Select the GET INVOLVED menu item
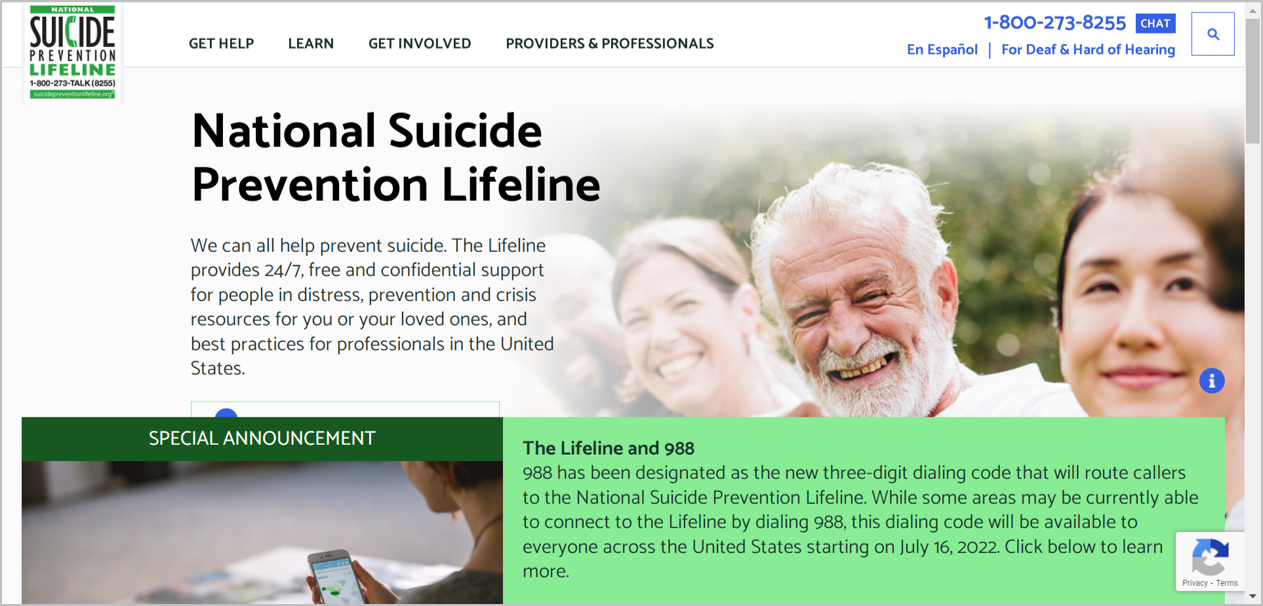 [x=419, y=43]
